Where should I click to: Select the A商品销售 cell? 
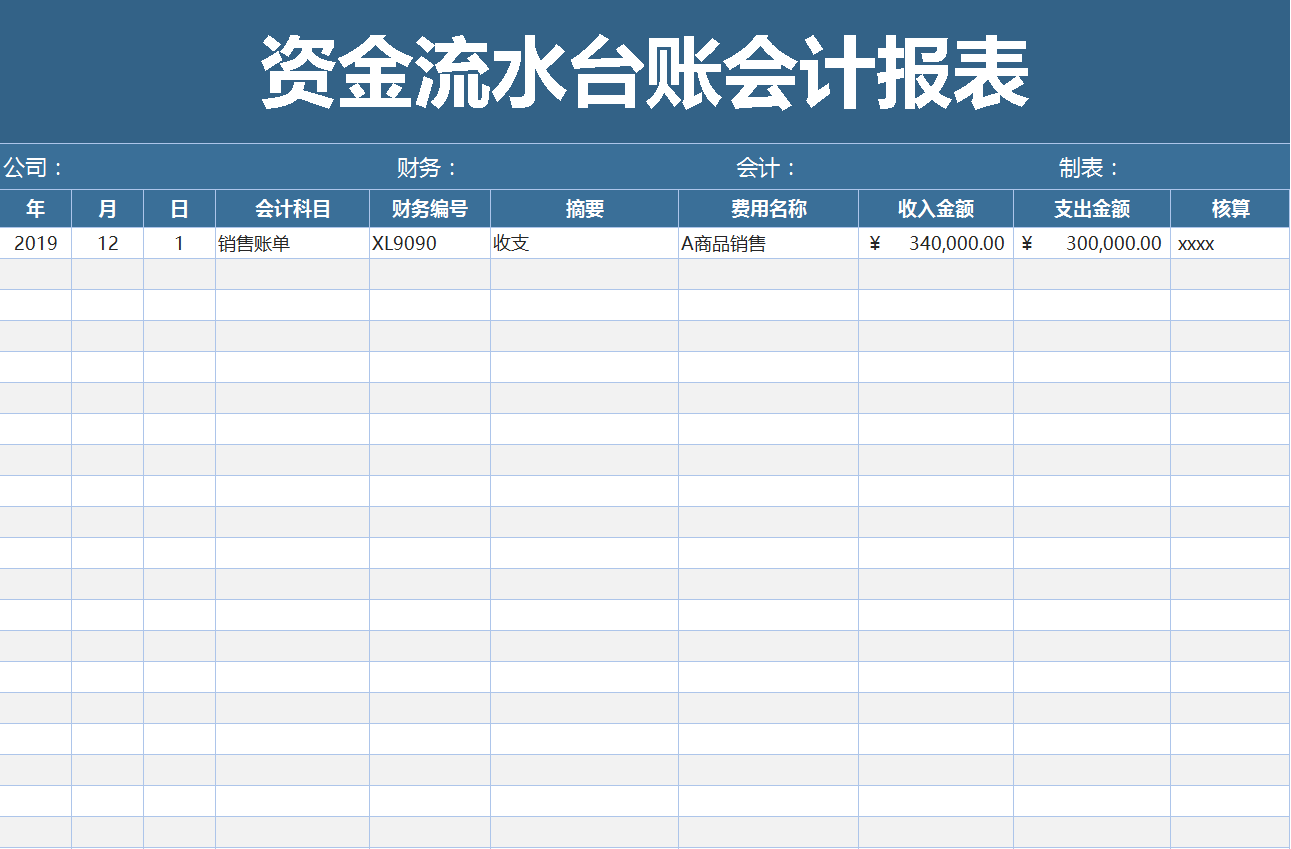tap(769, 243)
